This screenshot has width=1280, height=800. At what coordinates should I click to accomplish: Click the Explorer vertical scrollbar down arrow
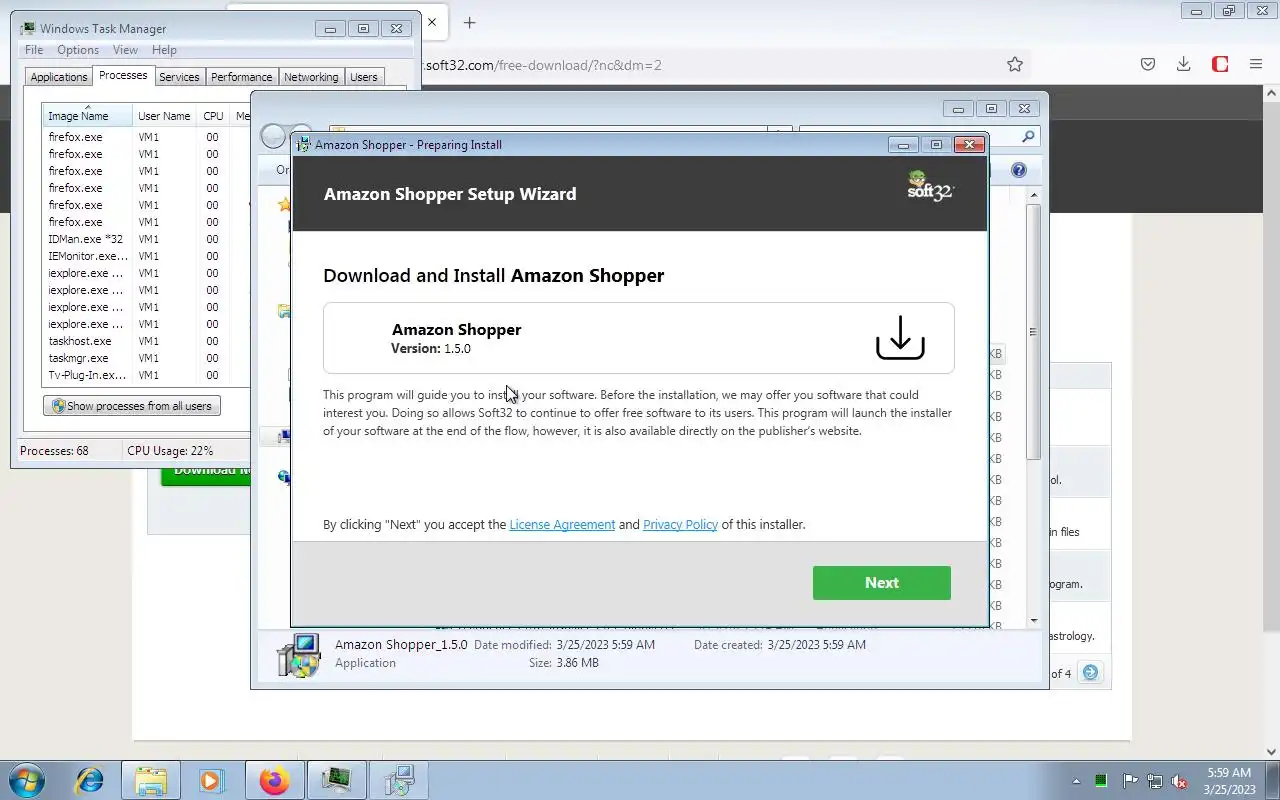1034,620
